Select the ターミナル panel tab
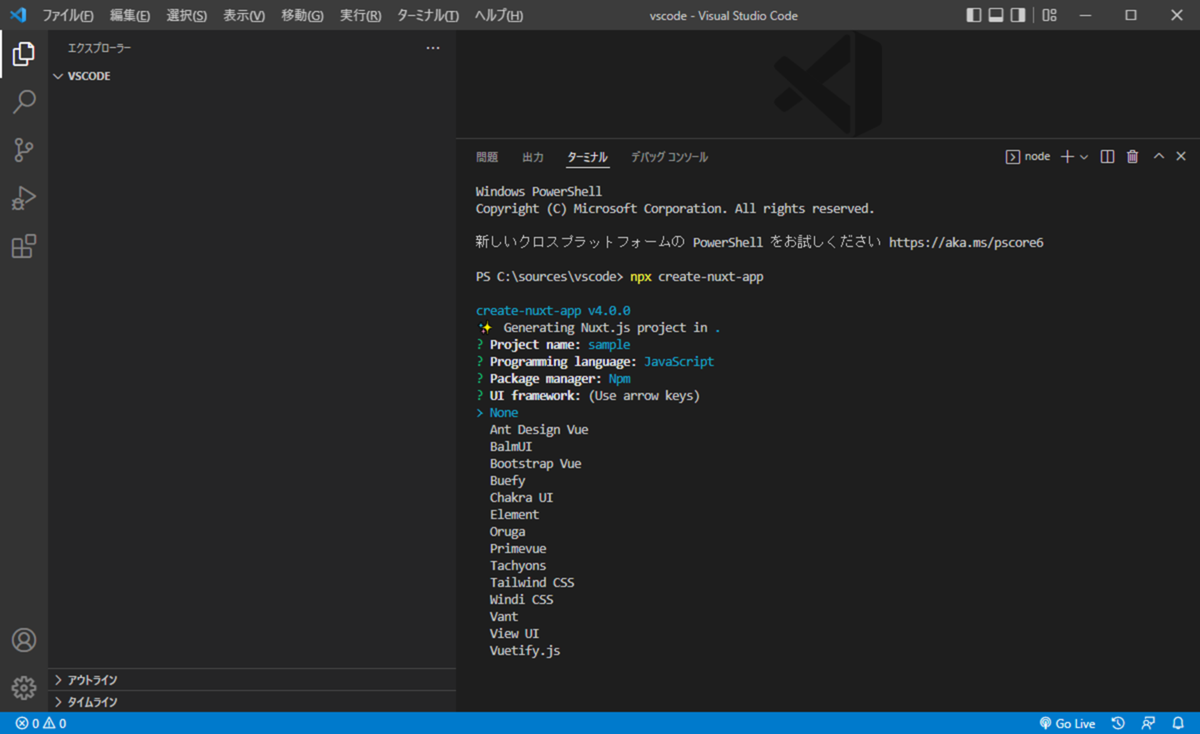This screenshot has width=1200, height=734. point(587,157)
